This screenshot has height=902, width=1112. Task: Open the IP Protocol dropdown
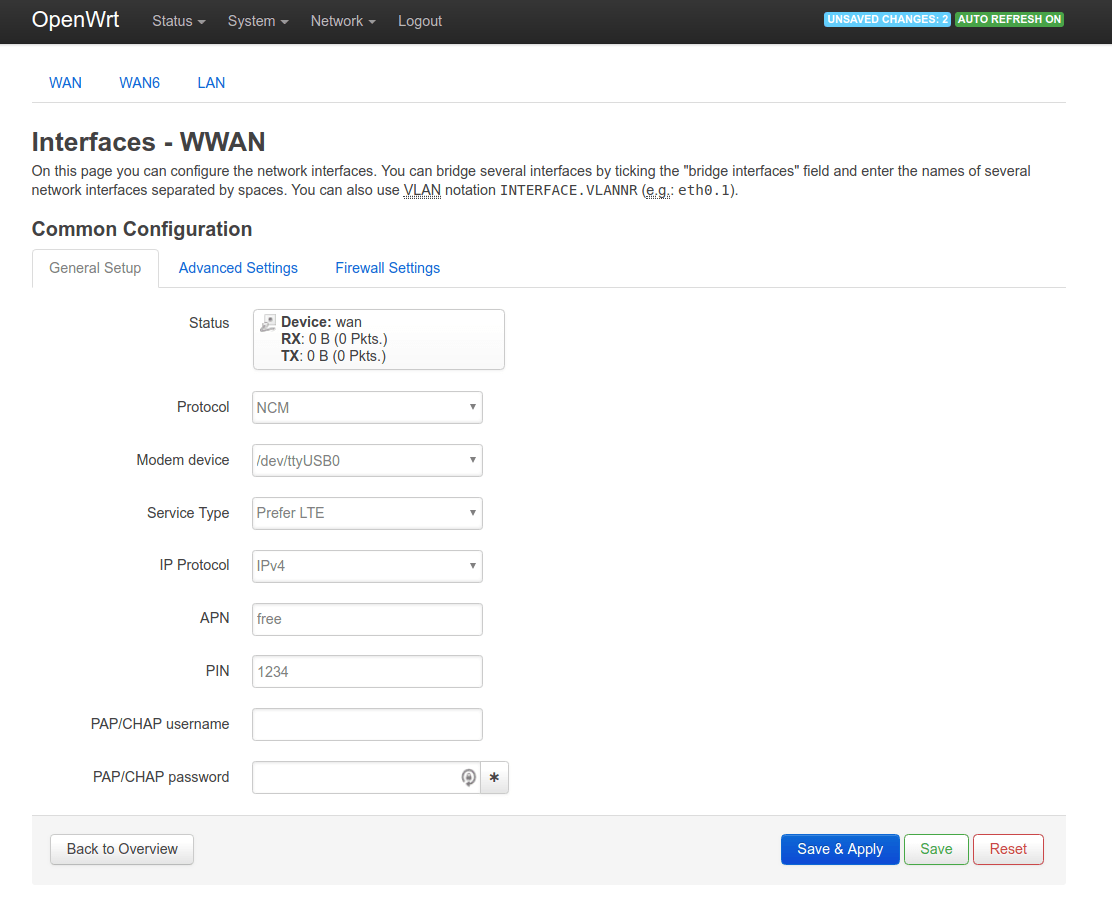click(367, 566)
